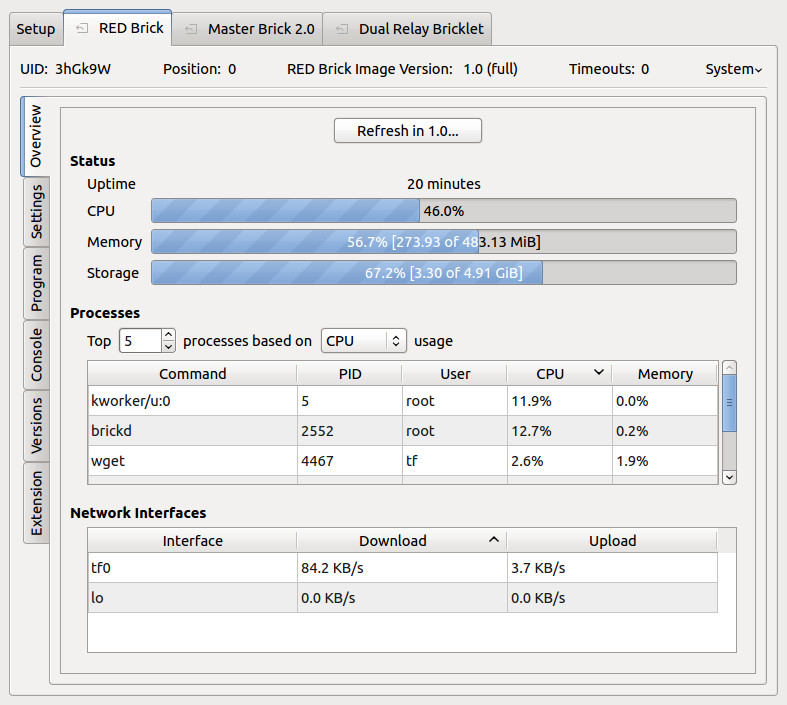Screen dimensions: 787x705
Task: Select the brickd process row
Action: 403,431
